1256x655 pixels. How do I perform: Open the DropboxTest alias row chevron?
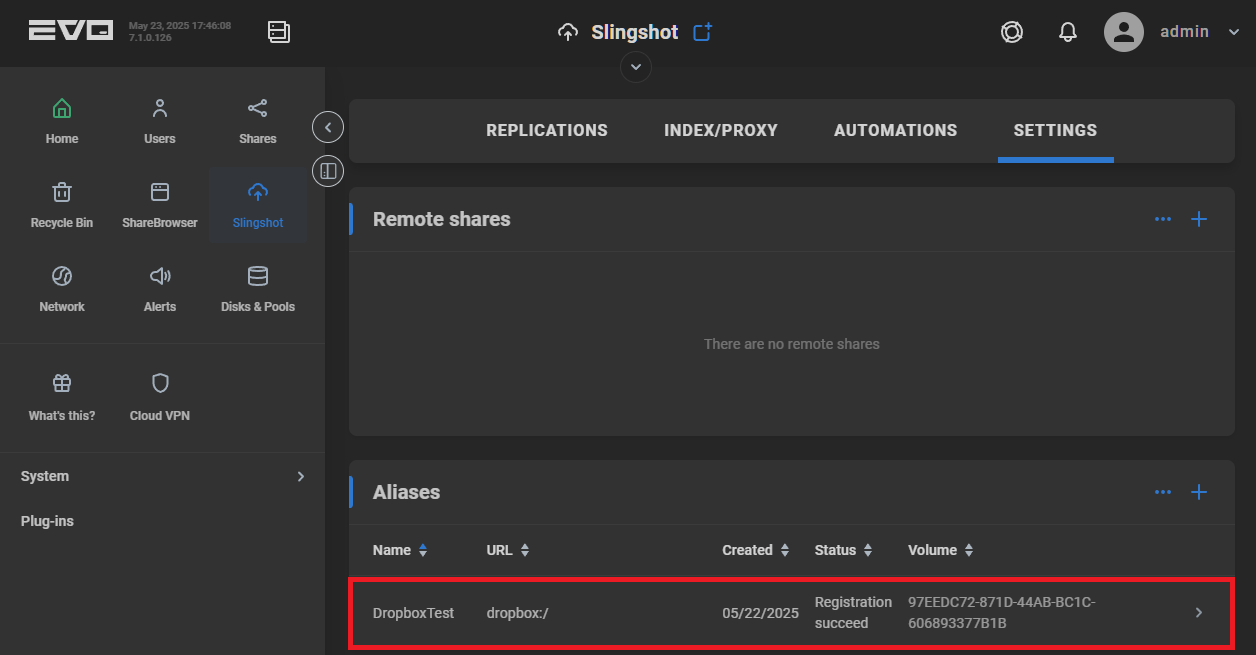click(1199, 612)
